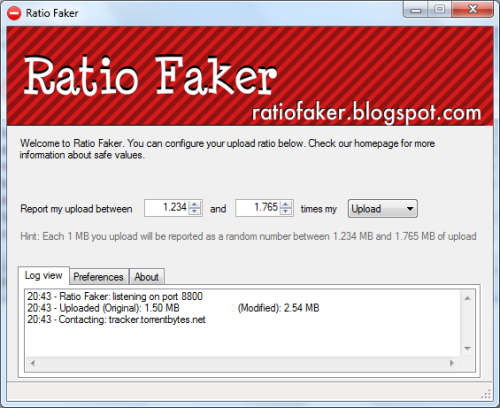Select log line 'listening on port 8800'
This screenshot has height=408, width=500.
[115, 296]
